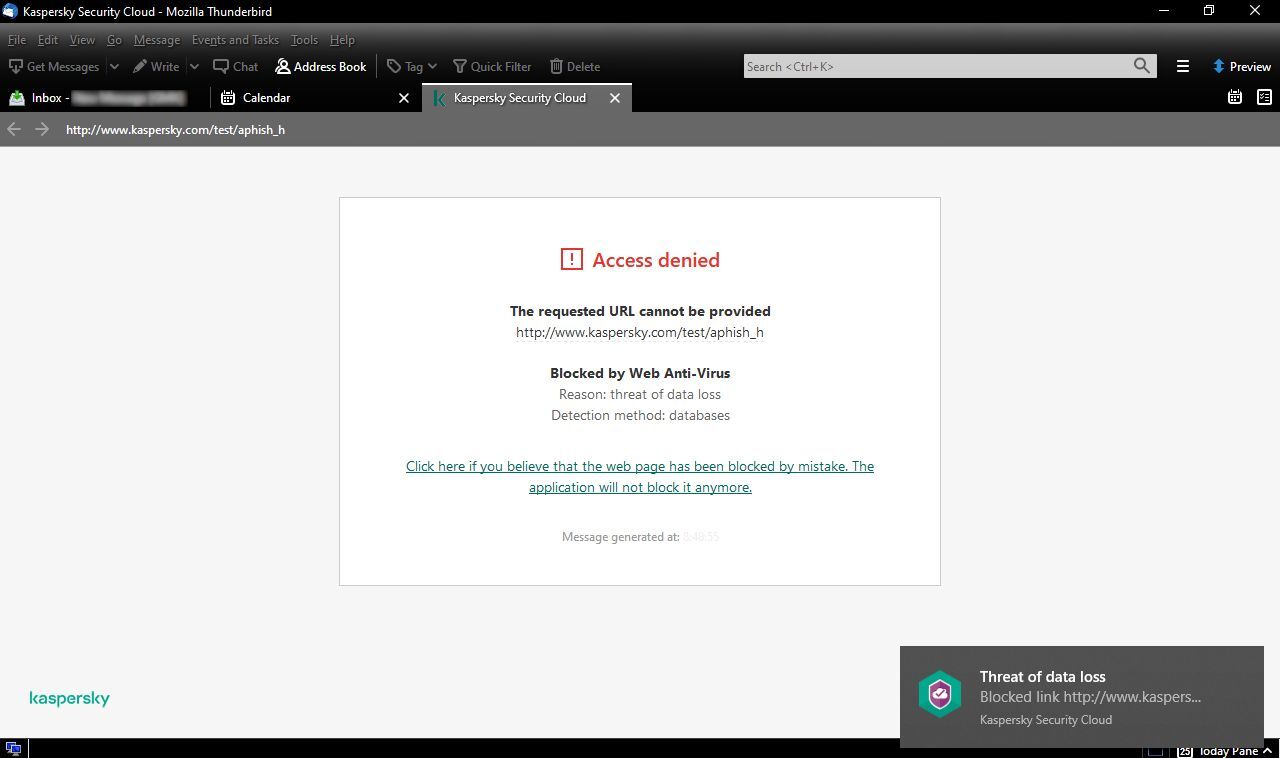
Task: Click the online status icon in status bar
Action: pyautogui.click(x=13, y=749)
